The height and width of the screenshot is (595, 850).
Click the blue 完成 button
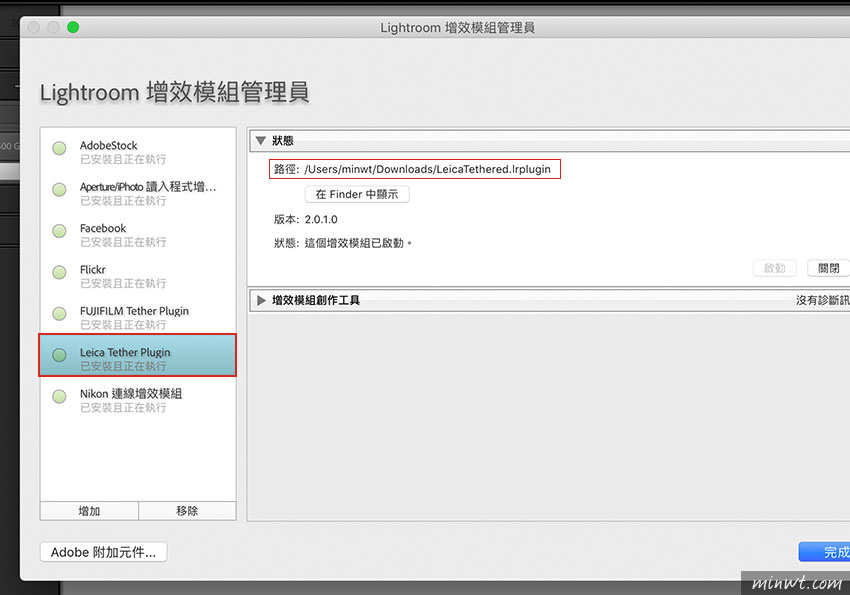[x=824, y=552]
